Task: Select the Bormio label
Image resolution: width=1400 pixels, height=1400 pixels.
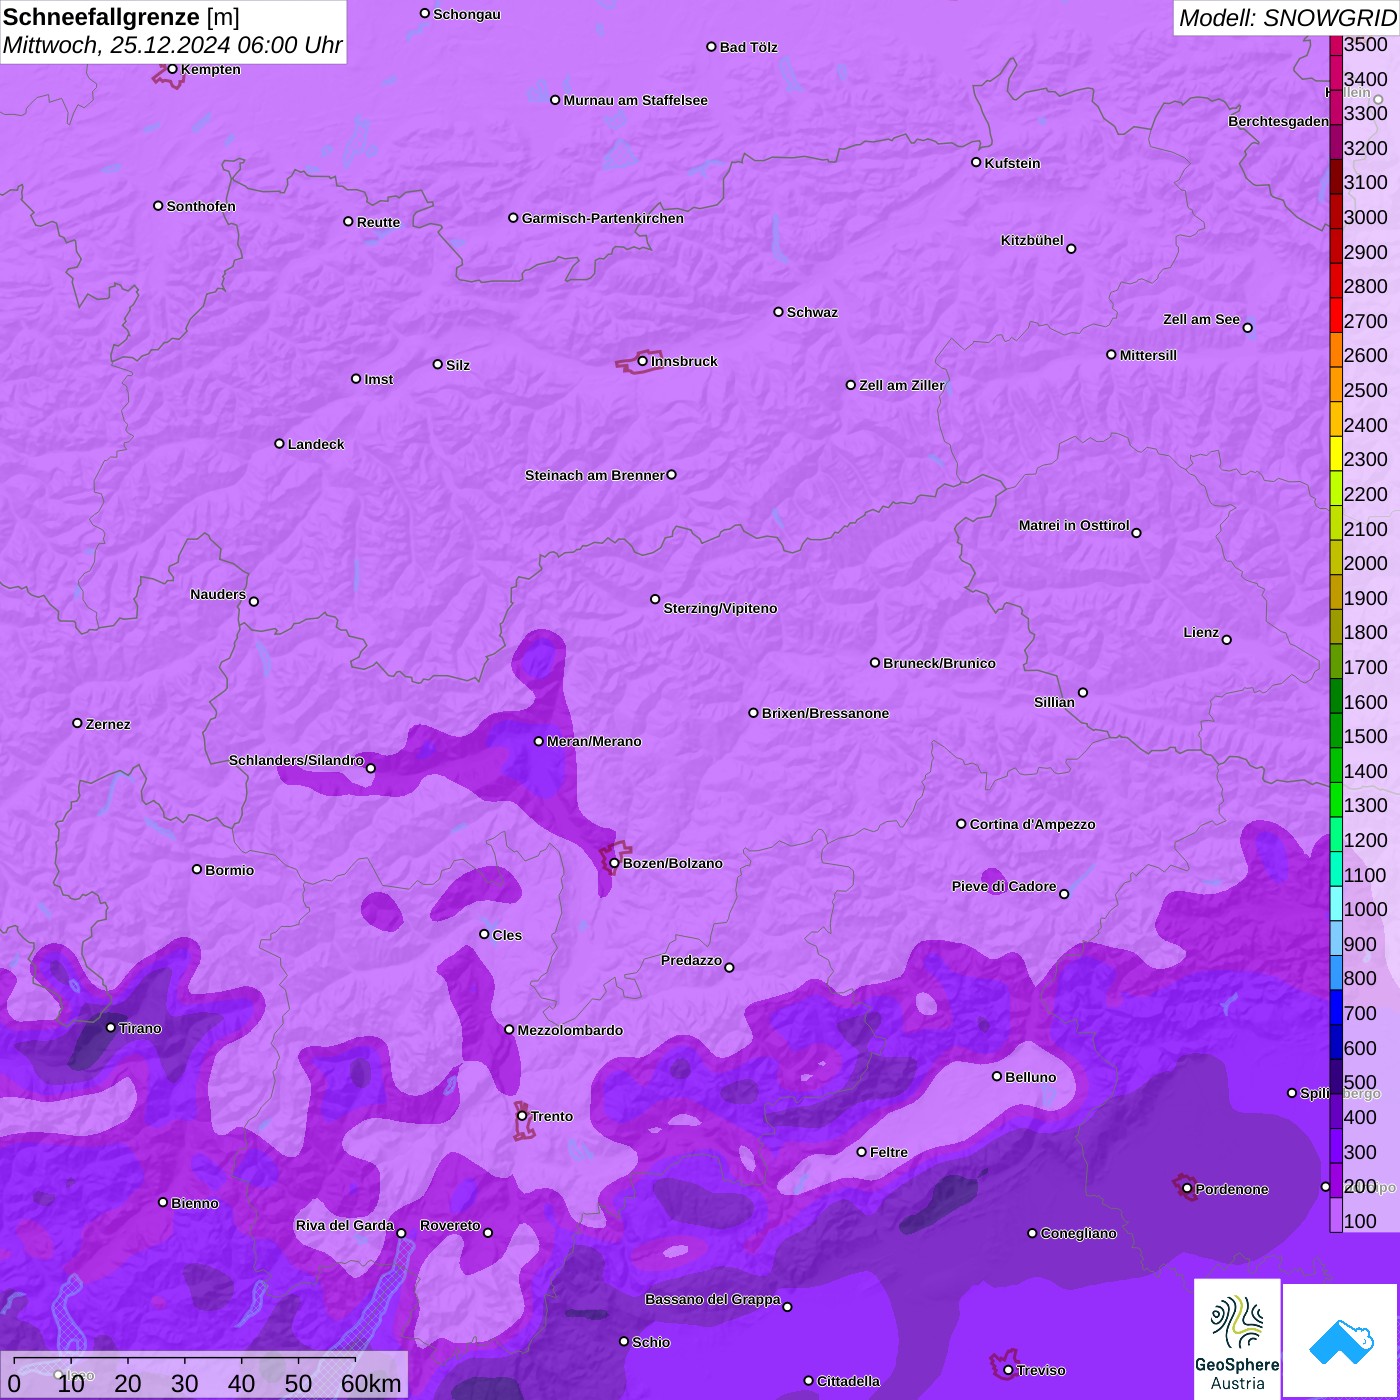Action: (x=229, y=870)
